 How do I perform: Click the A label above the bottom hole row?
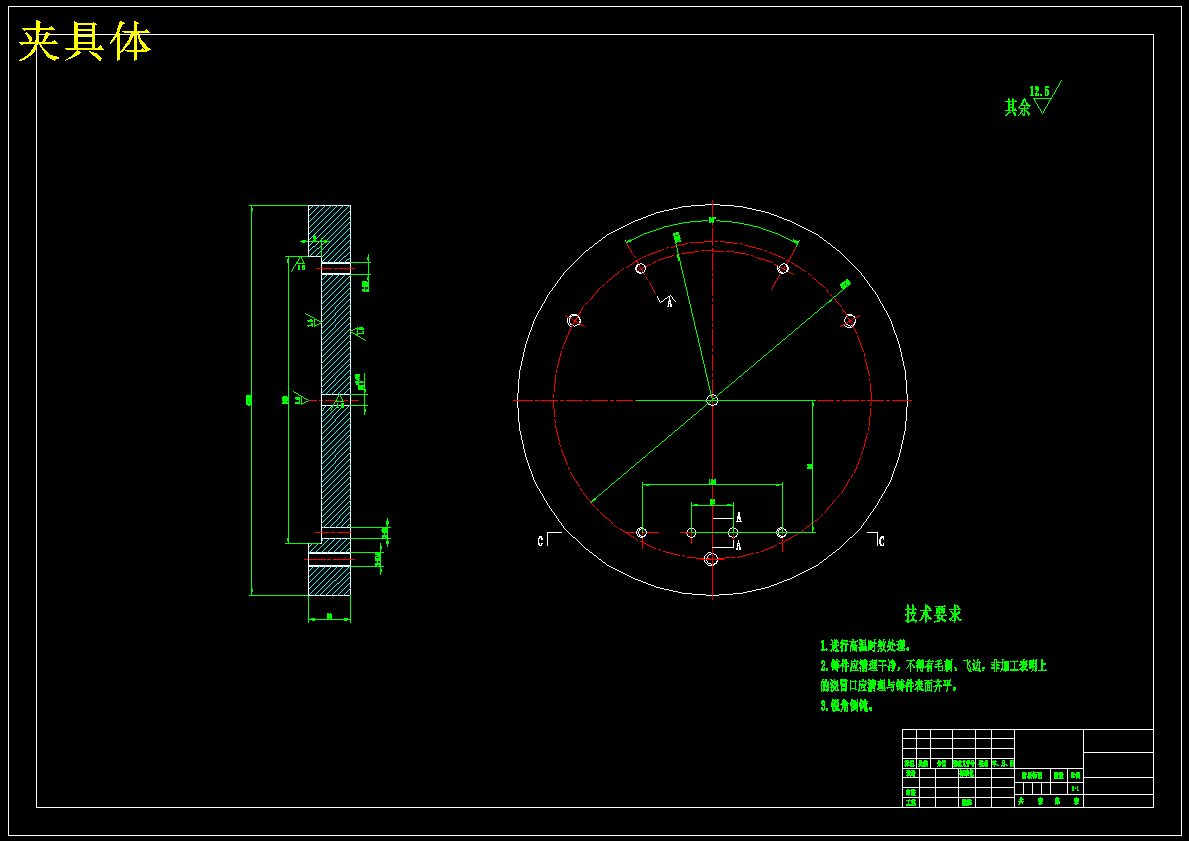pyautogui.click(x=739, y=517)
